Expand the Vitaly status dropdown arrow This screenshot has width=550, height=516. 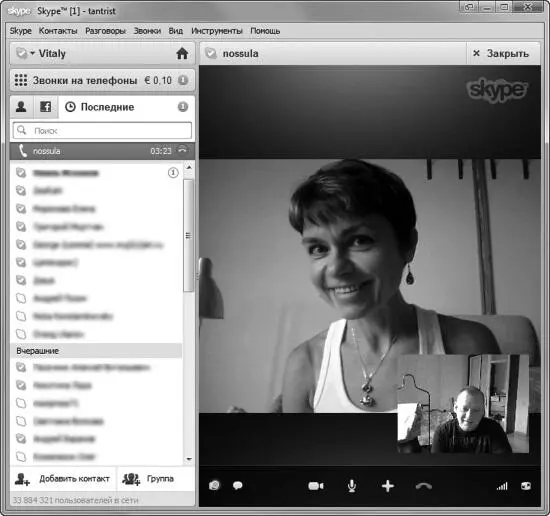(32, 53)
